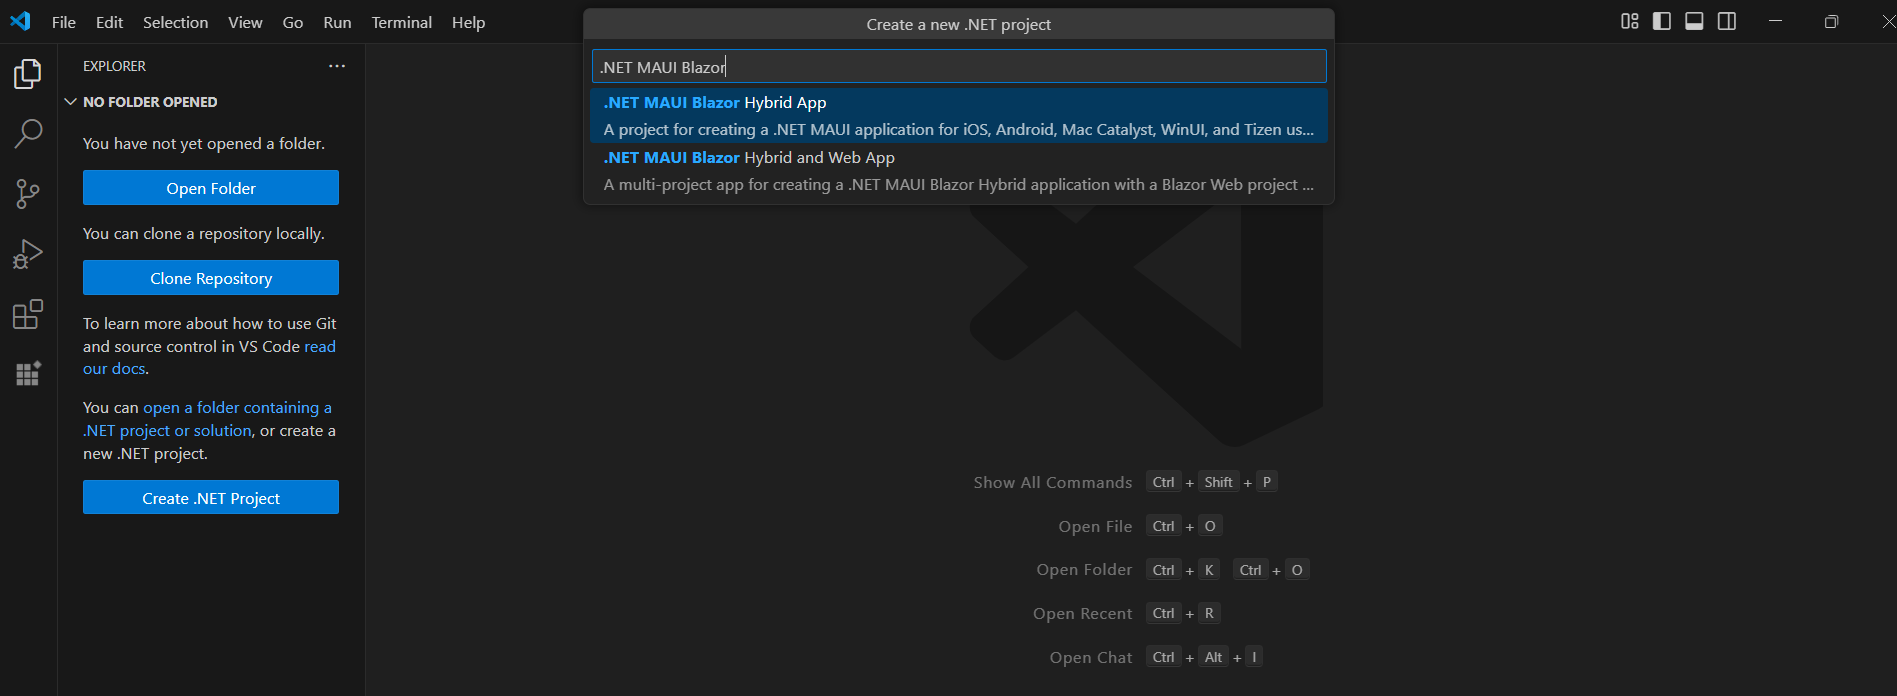This screenshot has width=1897, height=696.
Task: Toggle Secondary Side Bar visibility
Action: coord(1727,21)
